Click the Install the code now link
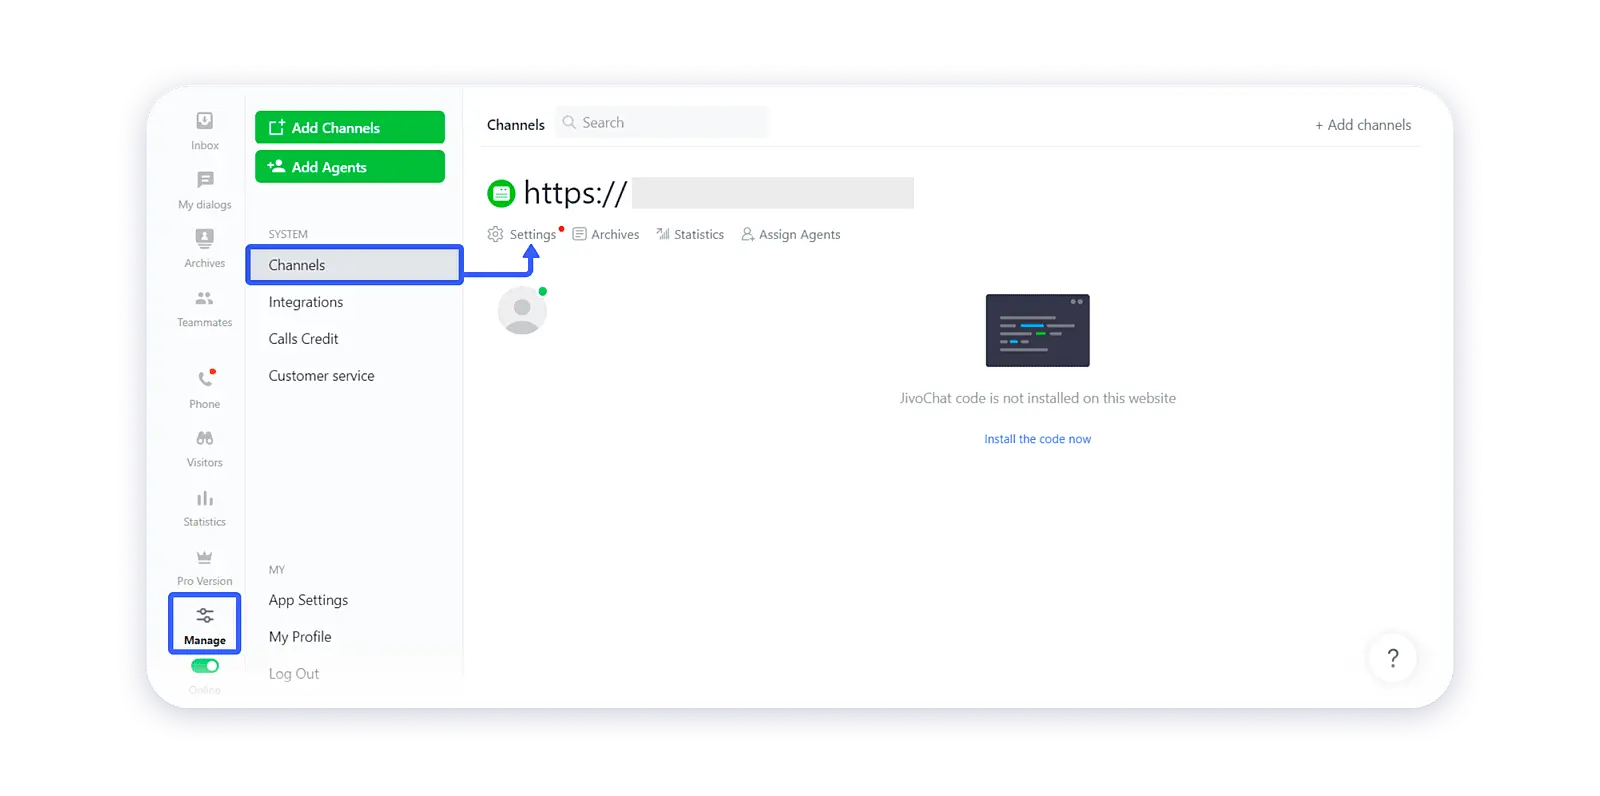This screenshot has width=1600, height=796. (x=1037, y=439)
